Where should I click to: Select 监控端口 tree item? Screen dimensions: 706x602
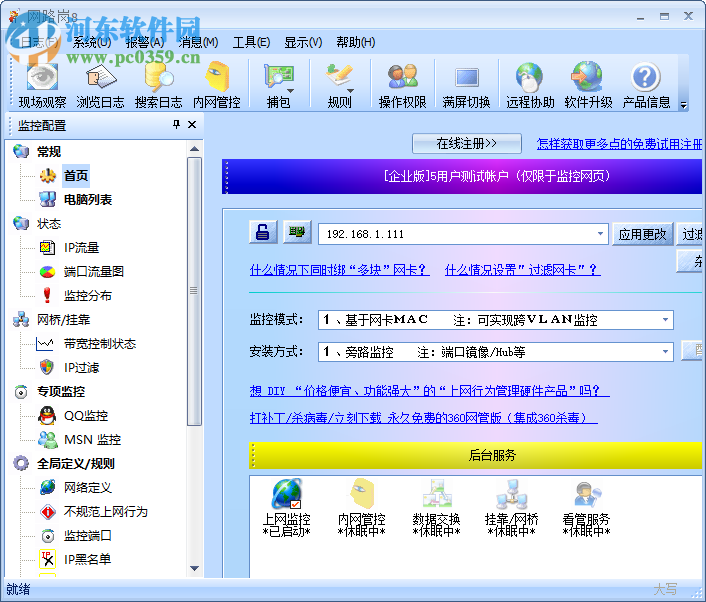click(87, 536)
